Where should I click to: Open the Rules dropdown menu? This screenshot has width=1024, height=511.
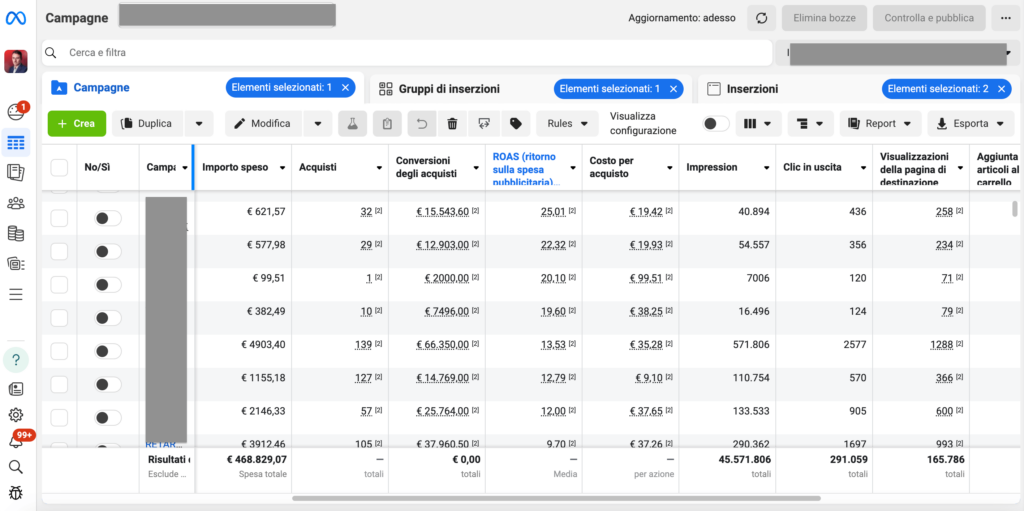[x=568, y=124]
